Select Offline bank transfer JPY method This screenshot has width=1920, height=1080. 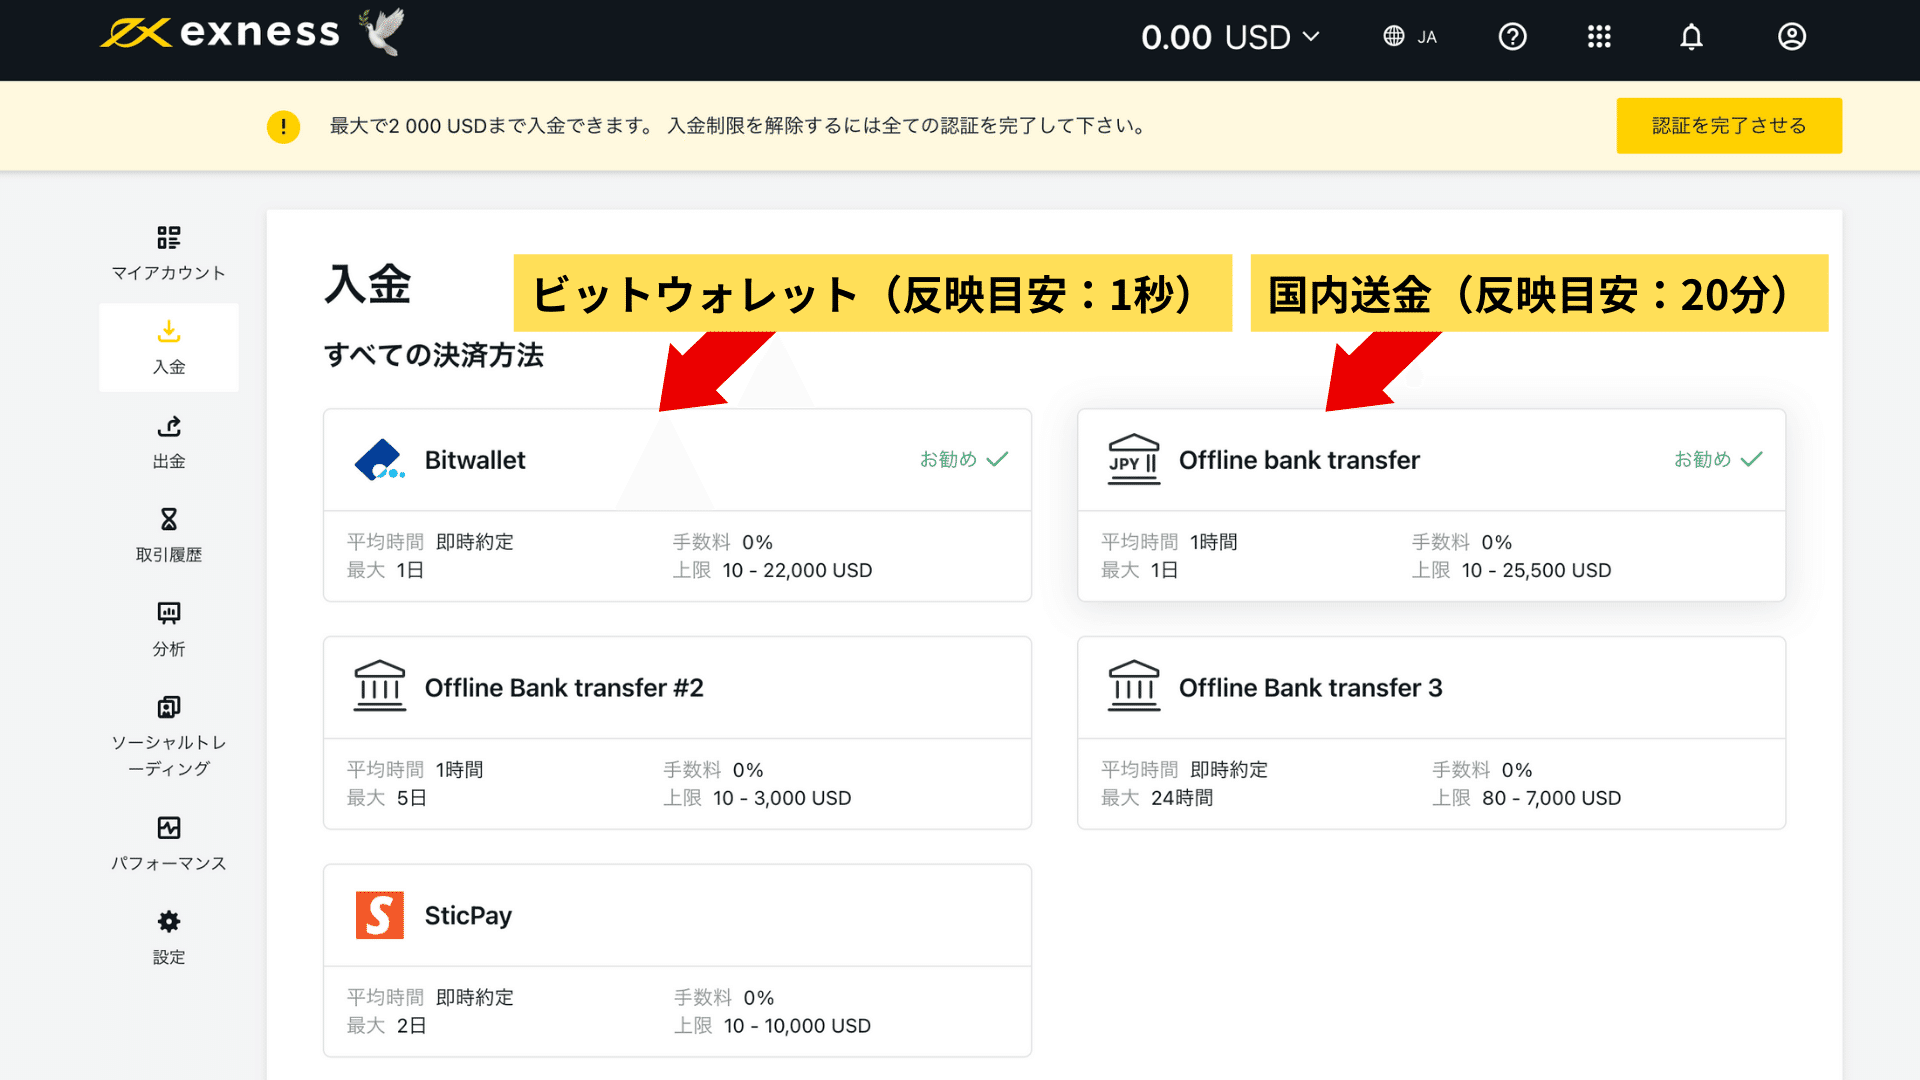[1431, 505]
